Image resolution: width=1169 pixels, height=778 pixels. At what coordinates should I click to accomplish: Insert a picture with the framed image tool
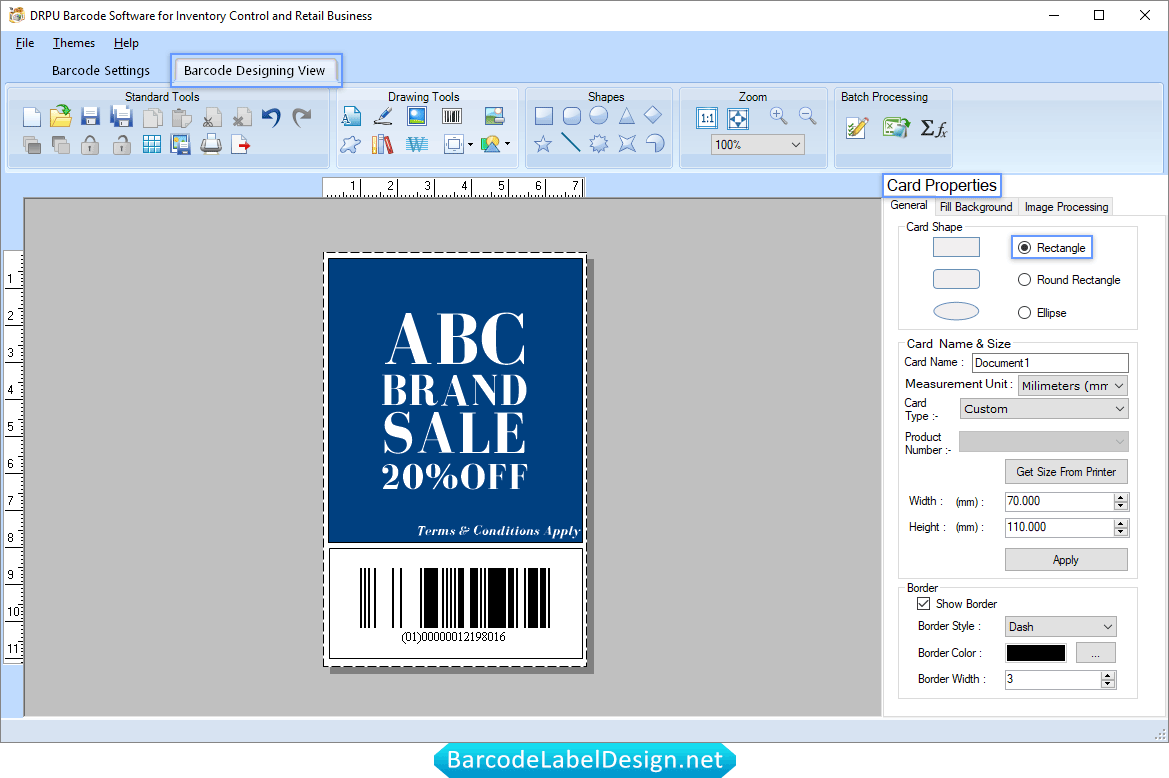417,116
